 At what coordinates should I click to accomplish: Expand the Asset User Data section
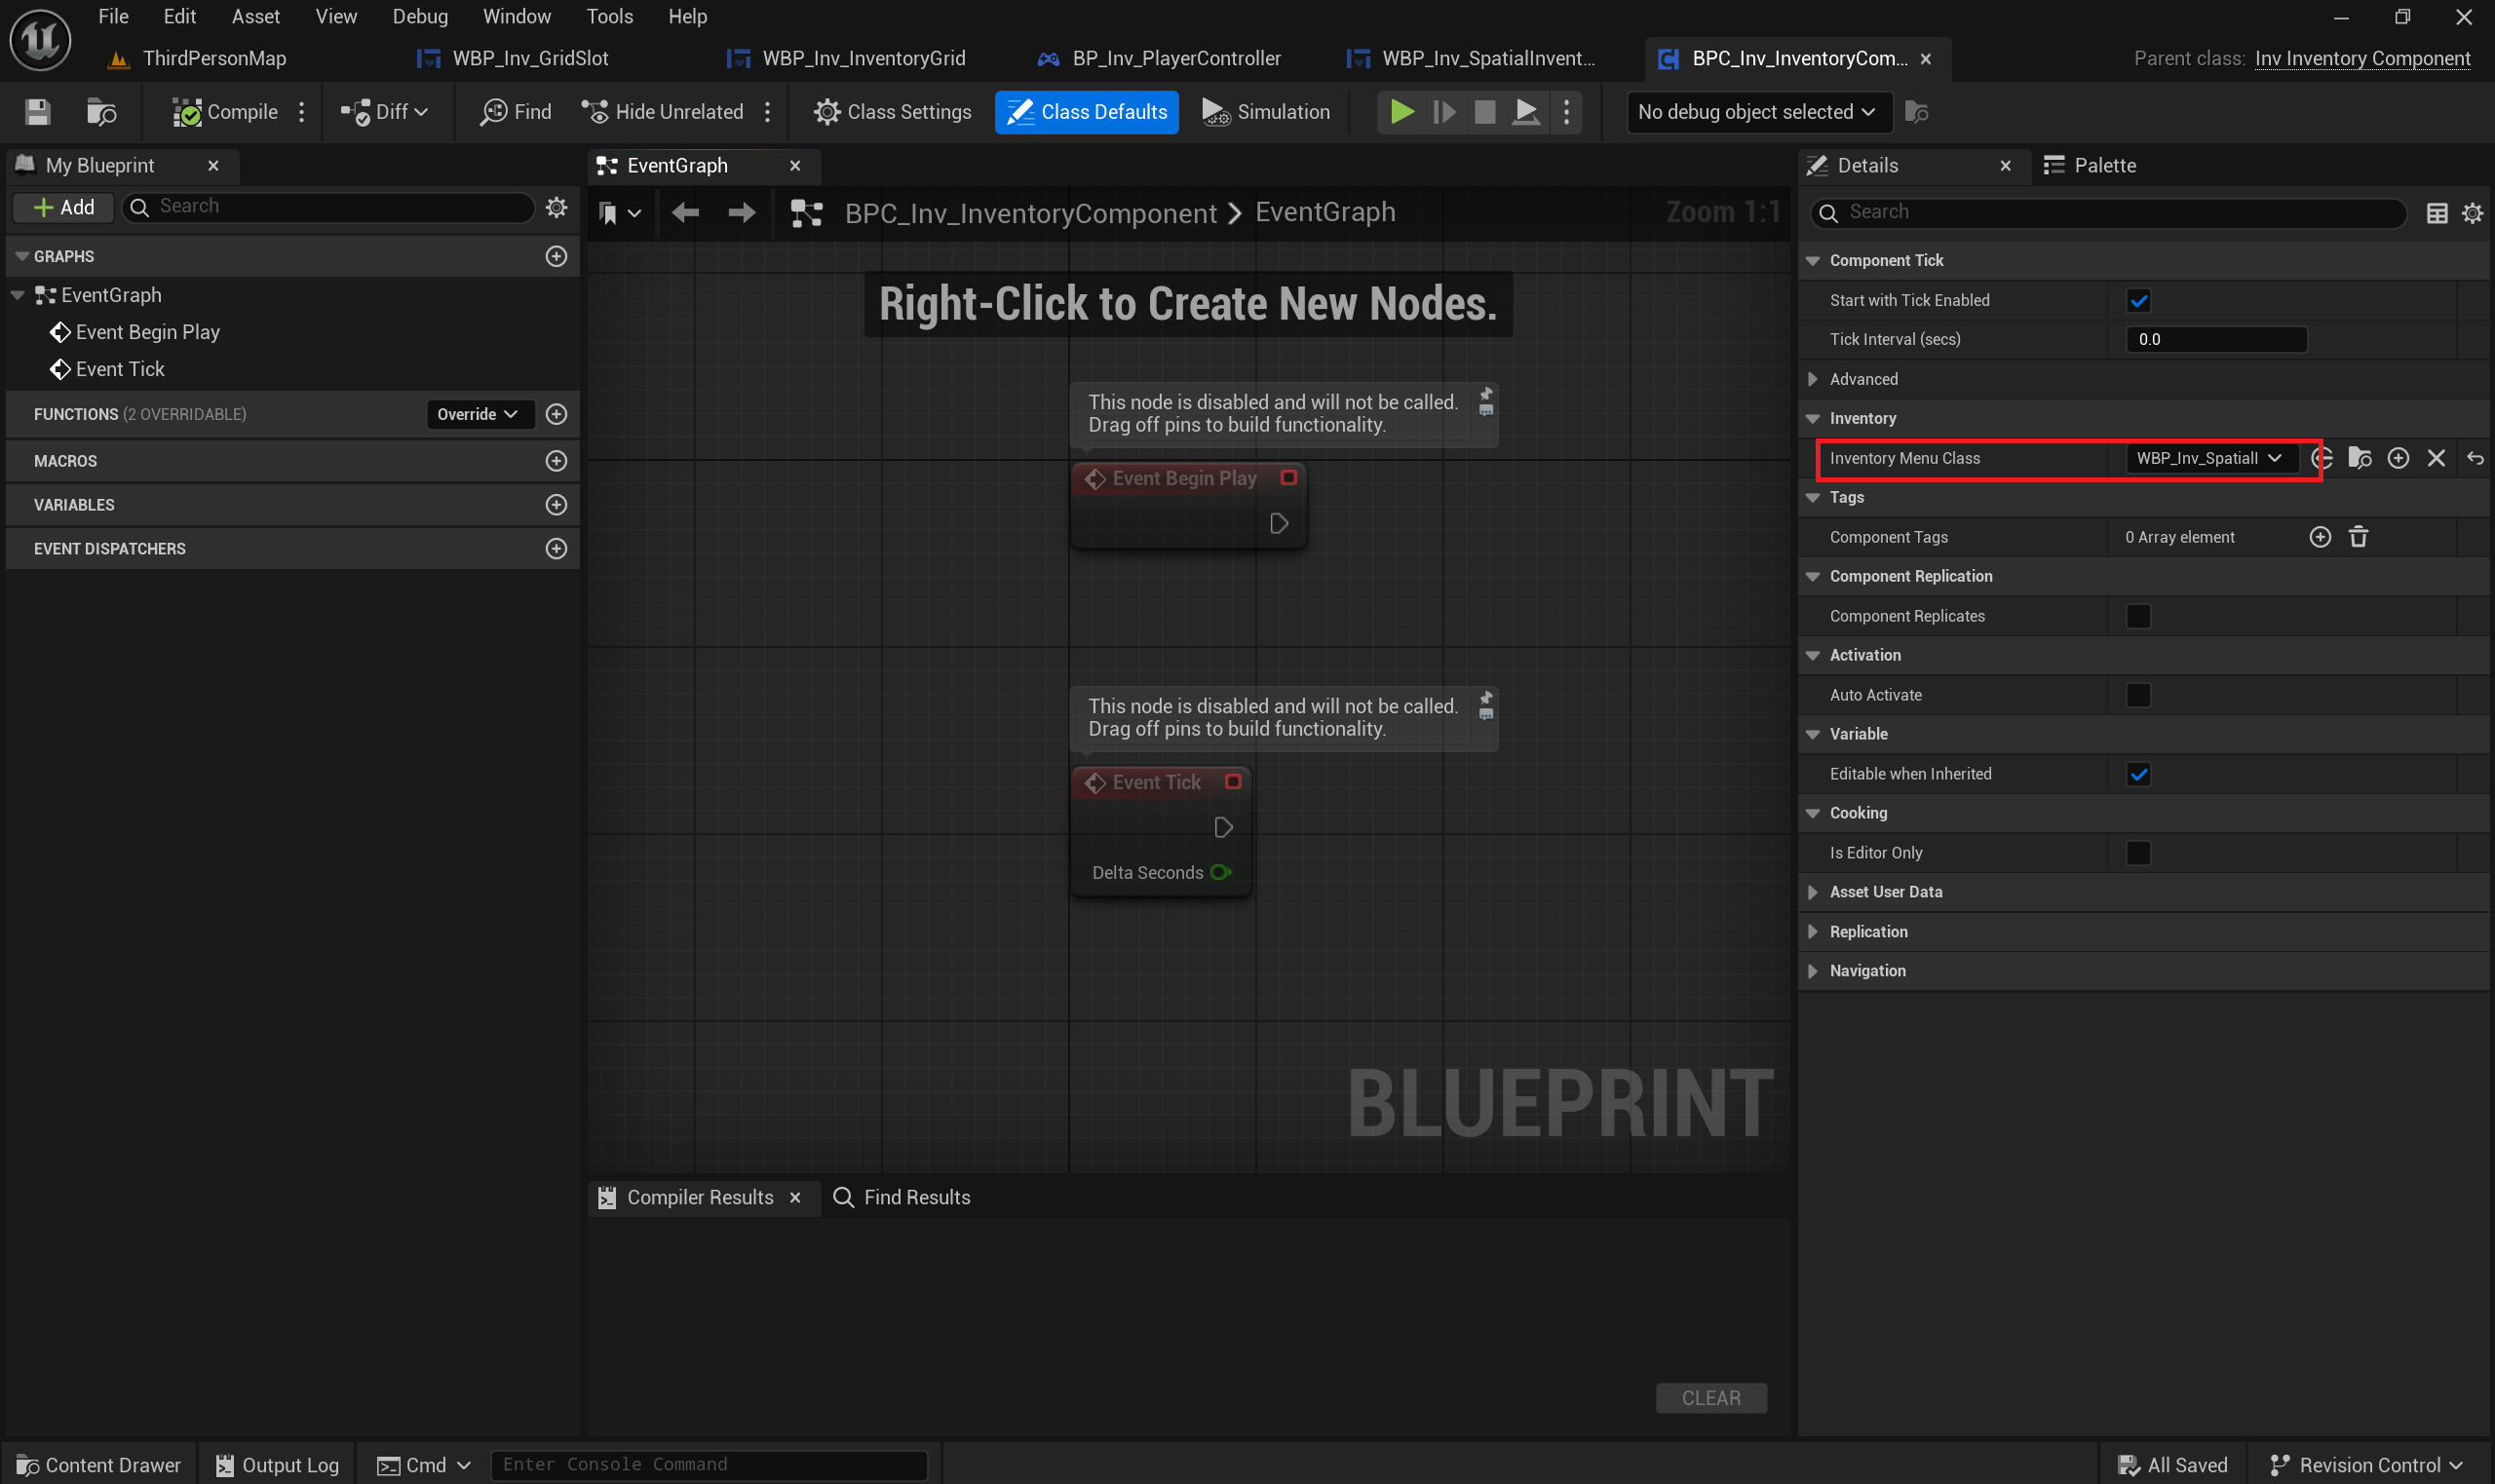click(x=1812, y=892)
